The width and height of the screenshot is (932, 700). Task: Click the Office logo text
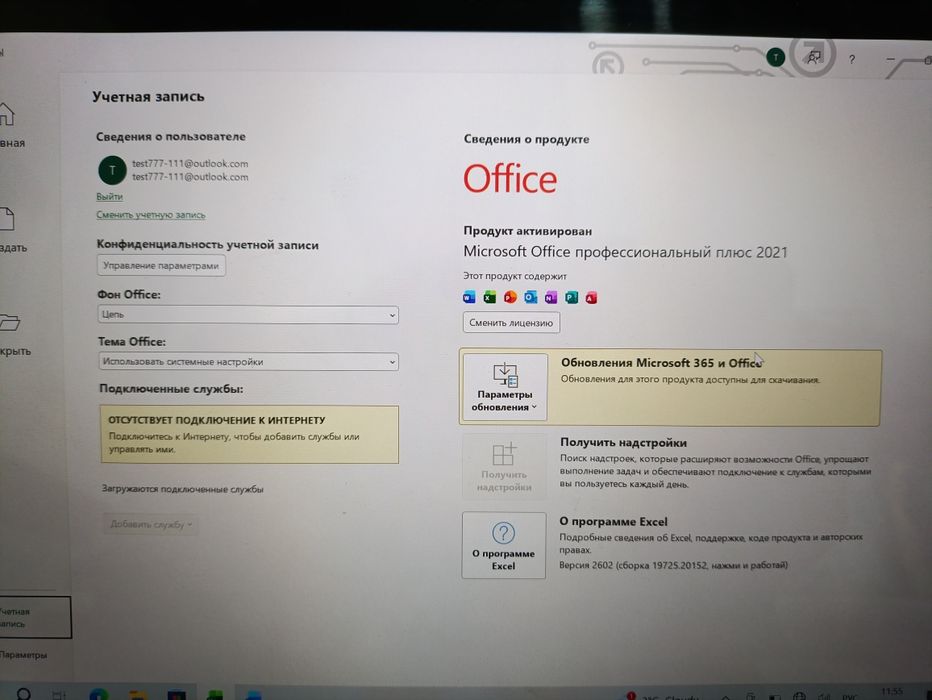pos(510,179)
